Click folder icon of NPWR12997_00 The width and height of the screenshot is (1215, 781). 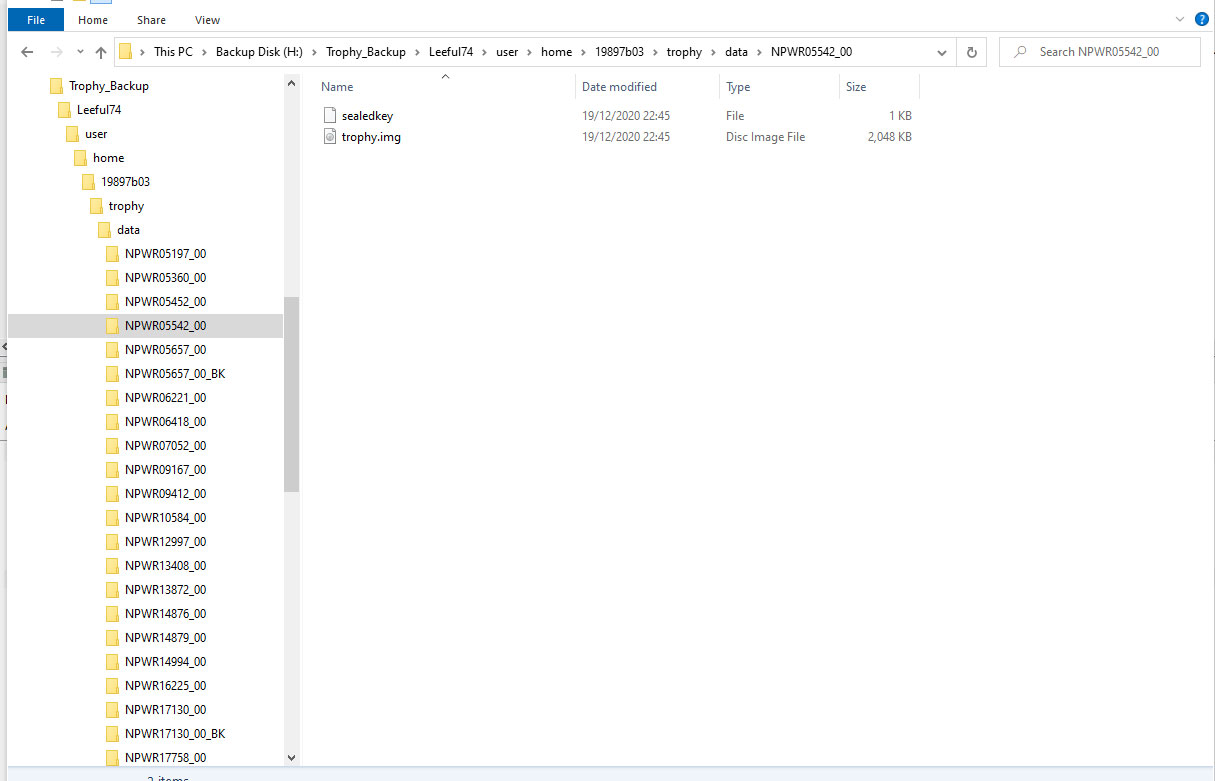(113, 542)
